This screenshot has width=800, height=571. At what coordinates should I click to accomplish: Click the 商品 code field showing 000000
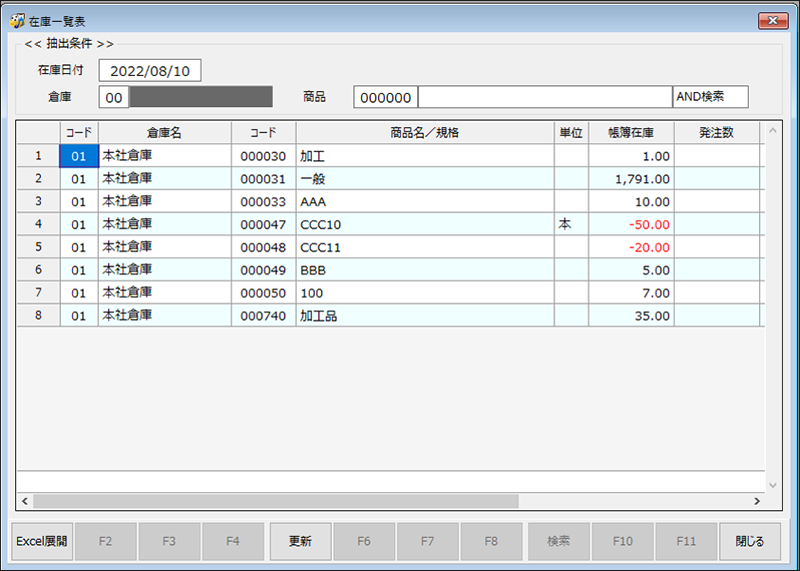pyautogui.click(x=385, y=97)
